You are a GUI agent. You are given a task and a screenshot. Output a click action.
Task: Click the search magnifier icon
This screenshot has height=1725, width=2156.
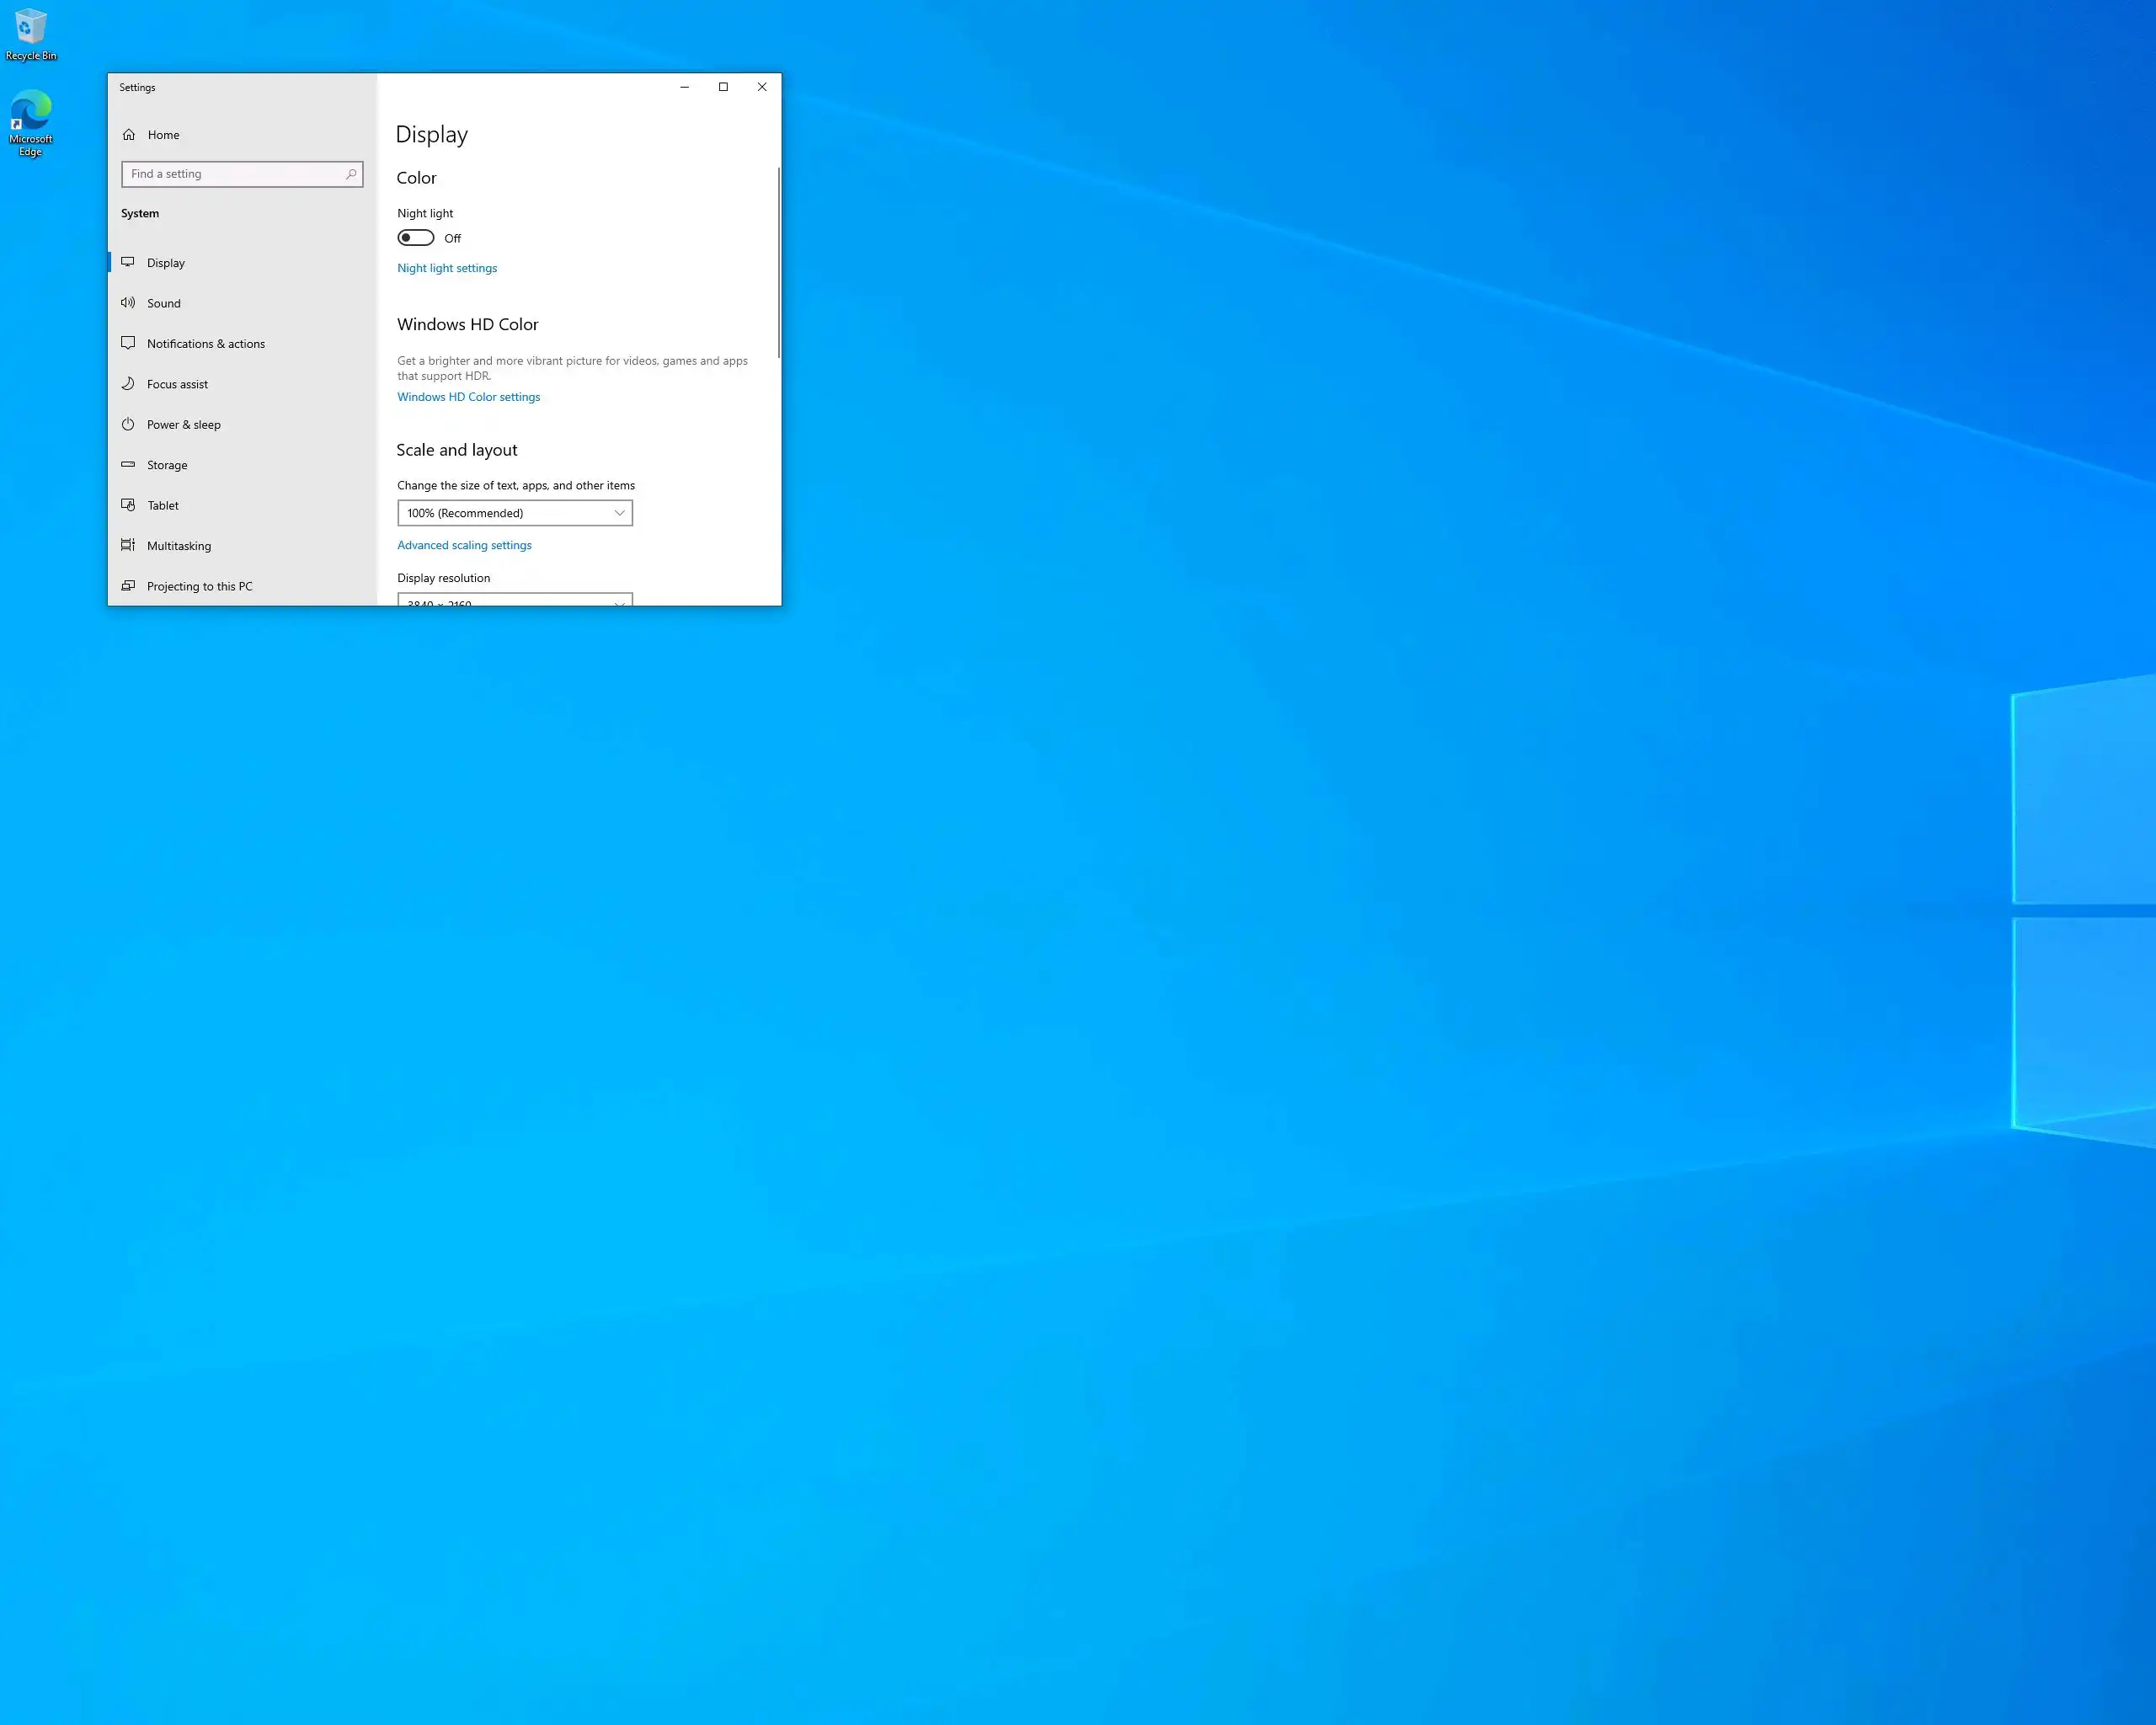click(351, 174)
